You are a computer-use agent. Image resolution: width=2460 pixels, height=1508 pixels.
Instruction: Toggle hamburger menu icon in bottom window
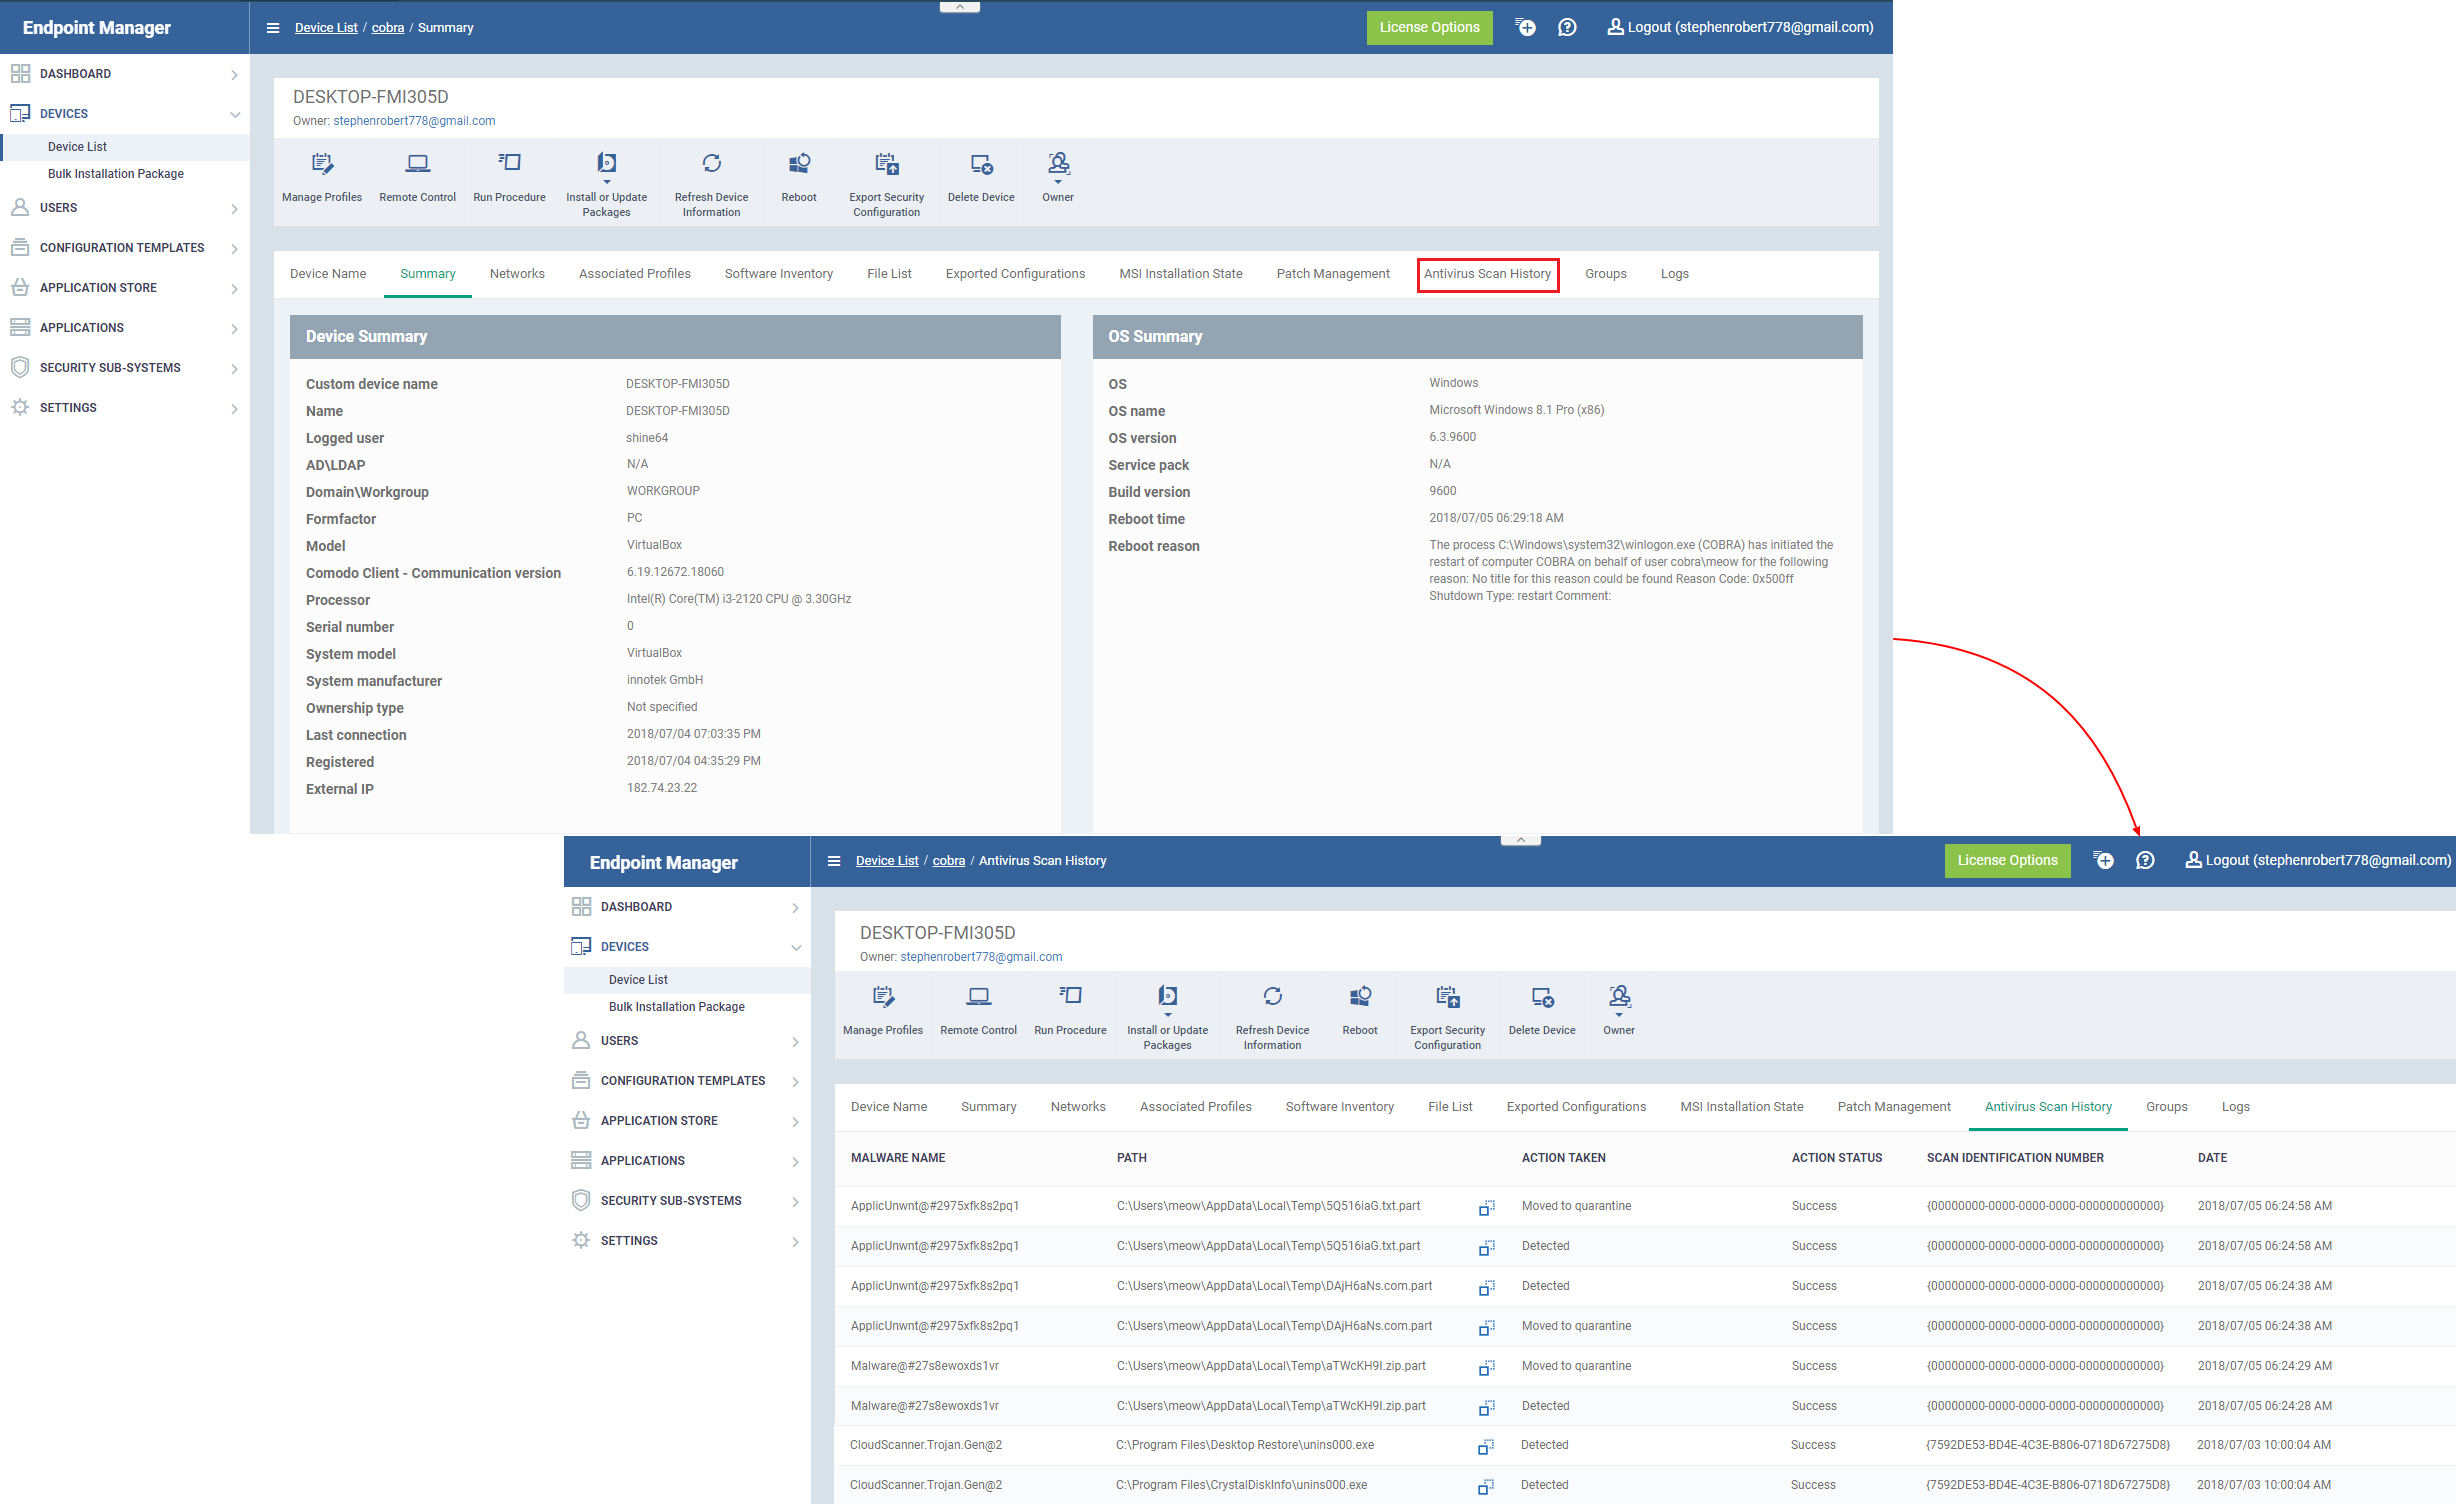[x=834, y=861]
